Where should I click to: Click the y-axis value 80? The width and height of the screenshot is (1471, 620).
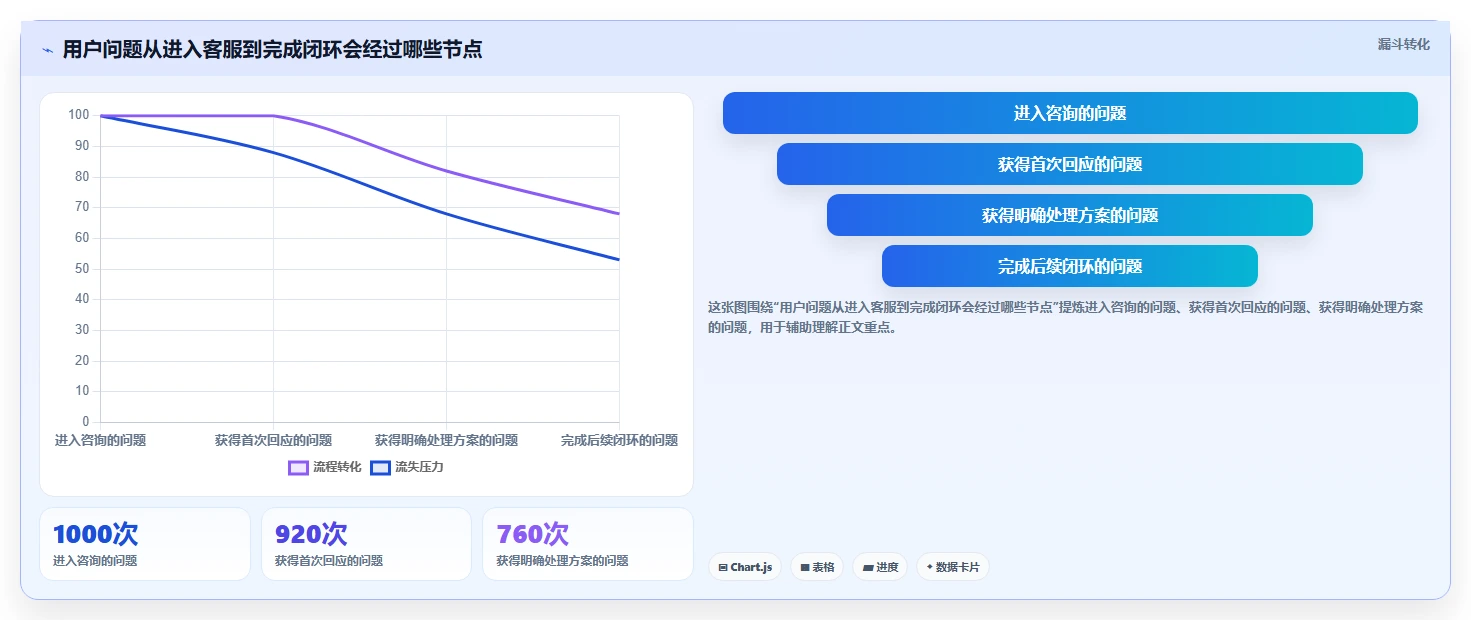pyautogui.click(x=82, y=177)
